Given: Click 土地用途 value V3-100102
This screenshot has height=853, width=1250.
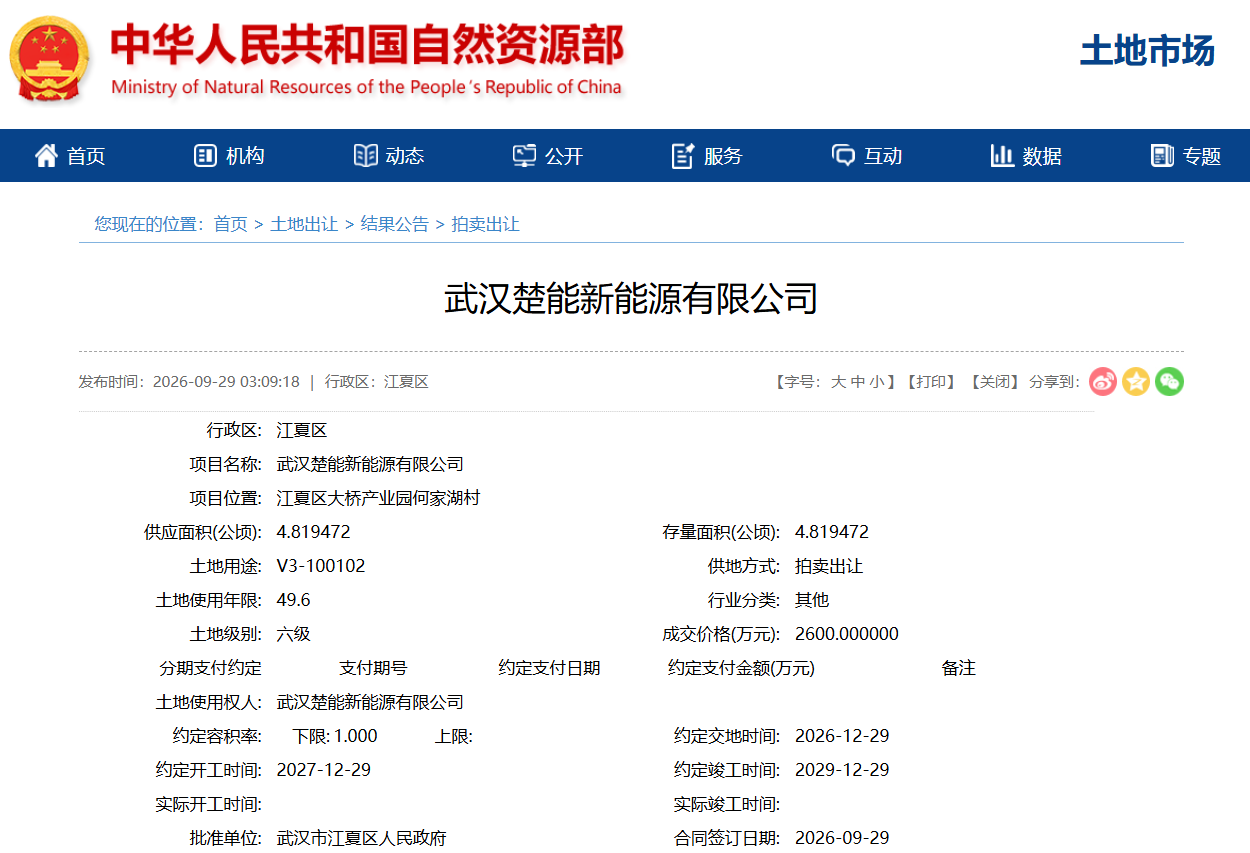Looking at the screenshot, I should 321,566.
